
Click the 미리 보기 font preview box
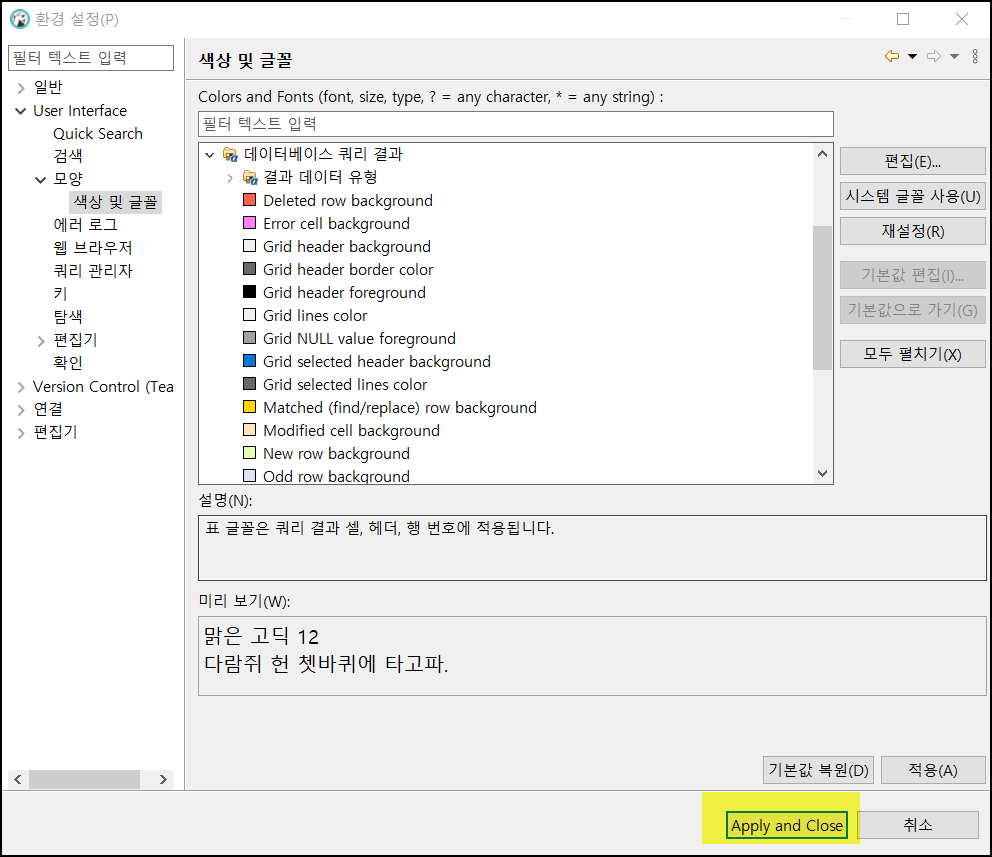pos(592,656)
